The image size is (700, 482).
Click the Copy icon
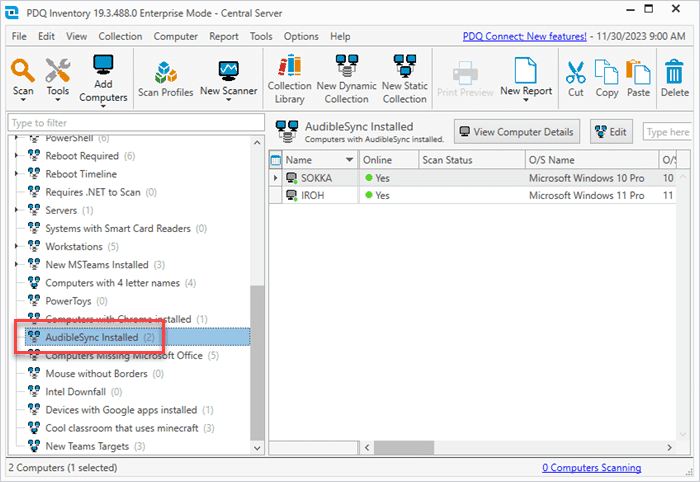coord(606,71)
